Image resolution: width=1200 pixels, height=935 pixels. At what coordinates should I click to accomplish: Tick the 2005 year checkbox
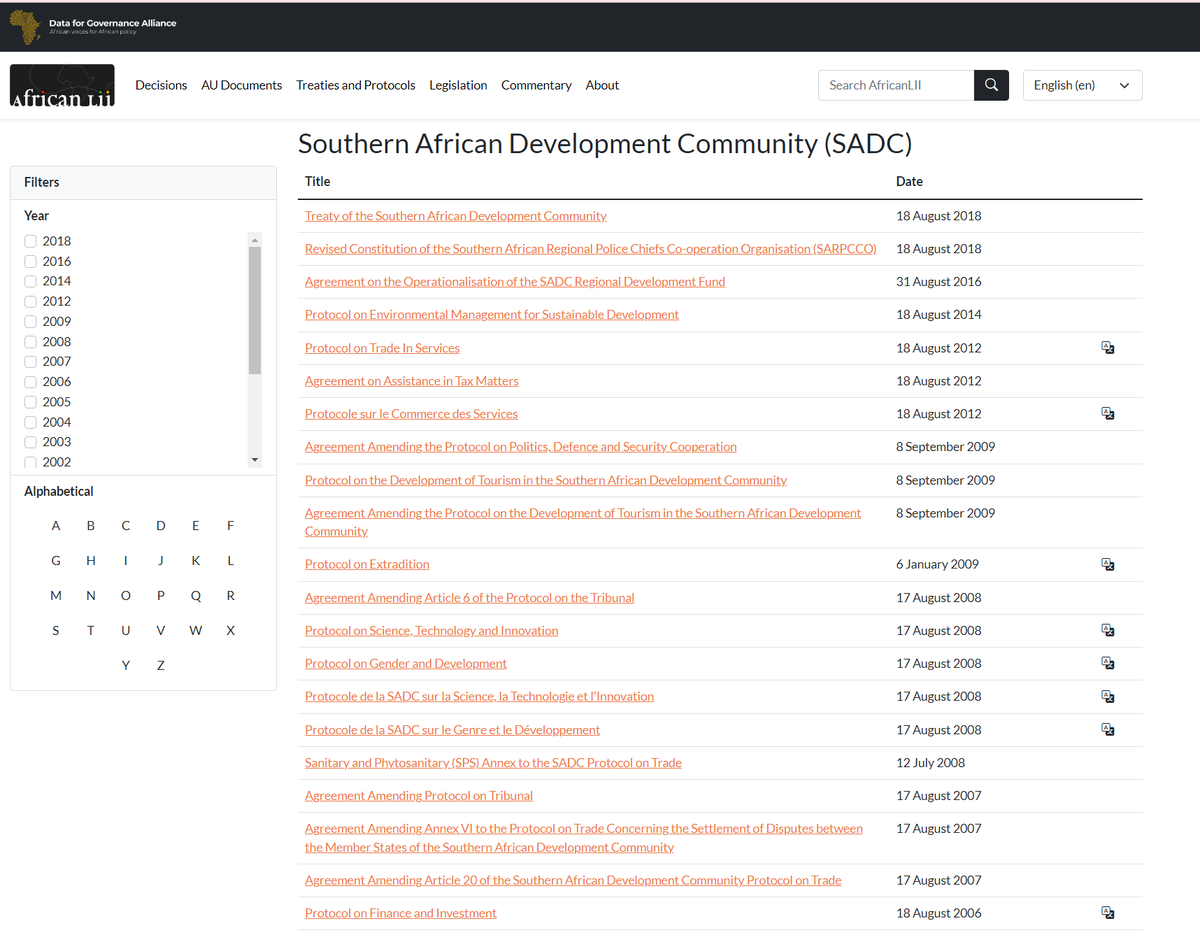pyautogui.click(x=31, y=401)
